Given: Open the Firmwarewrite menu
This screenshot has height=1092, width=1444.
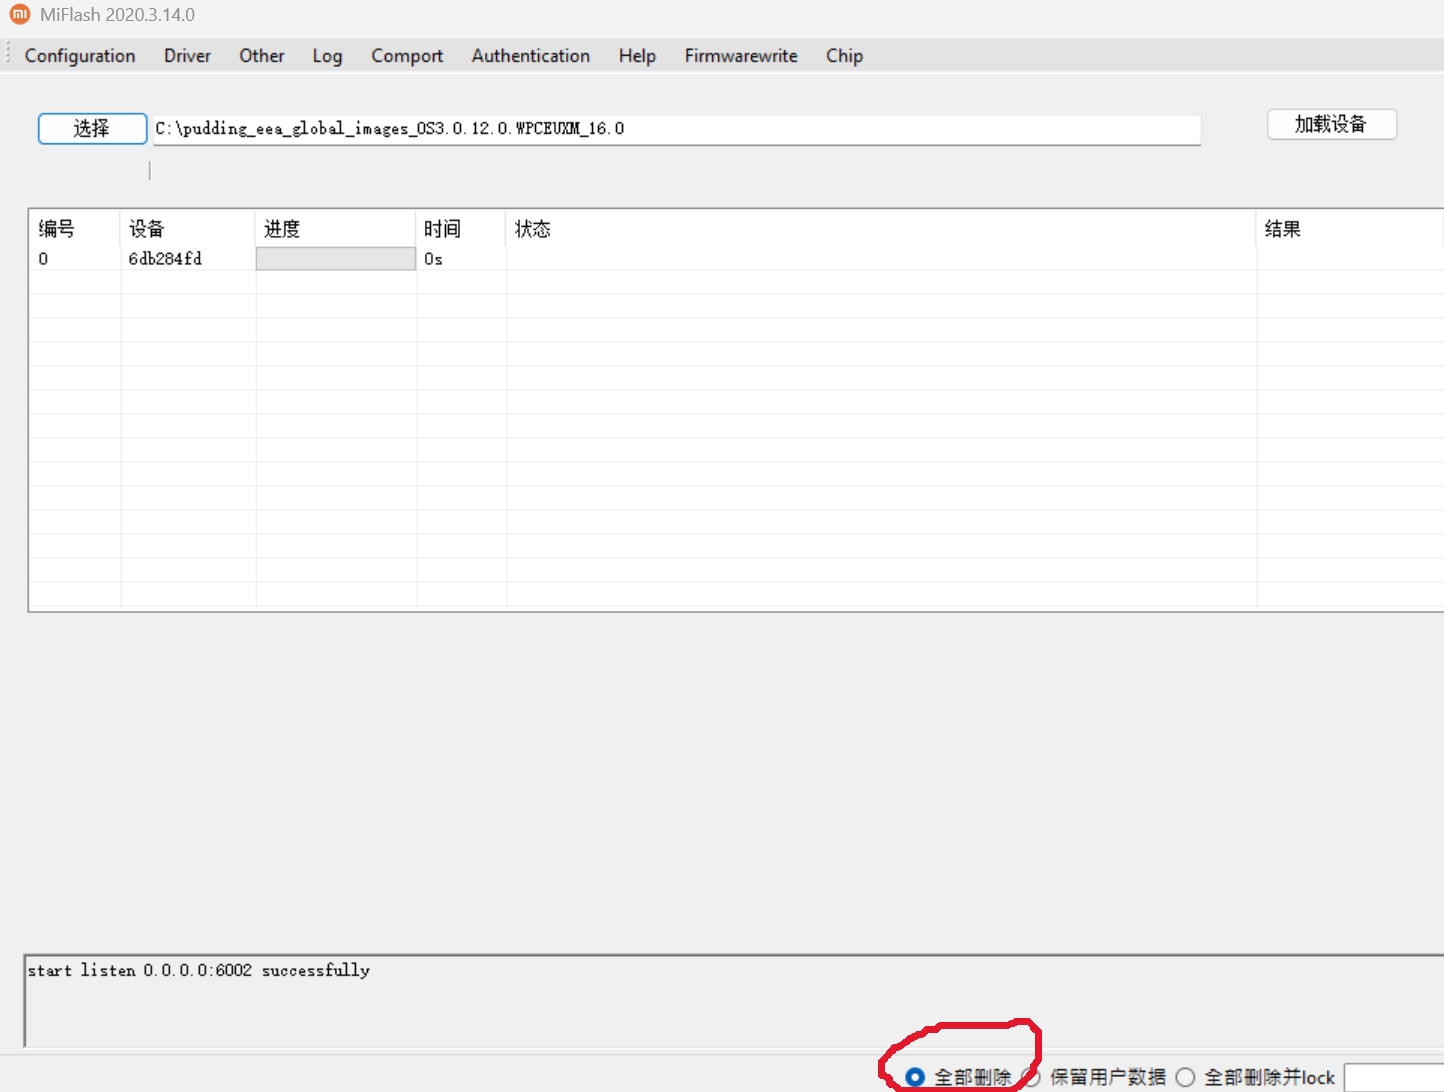Looking at the screenshot, I should pyautogui.click(x=740, y=56).
